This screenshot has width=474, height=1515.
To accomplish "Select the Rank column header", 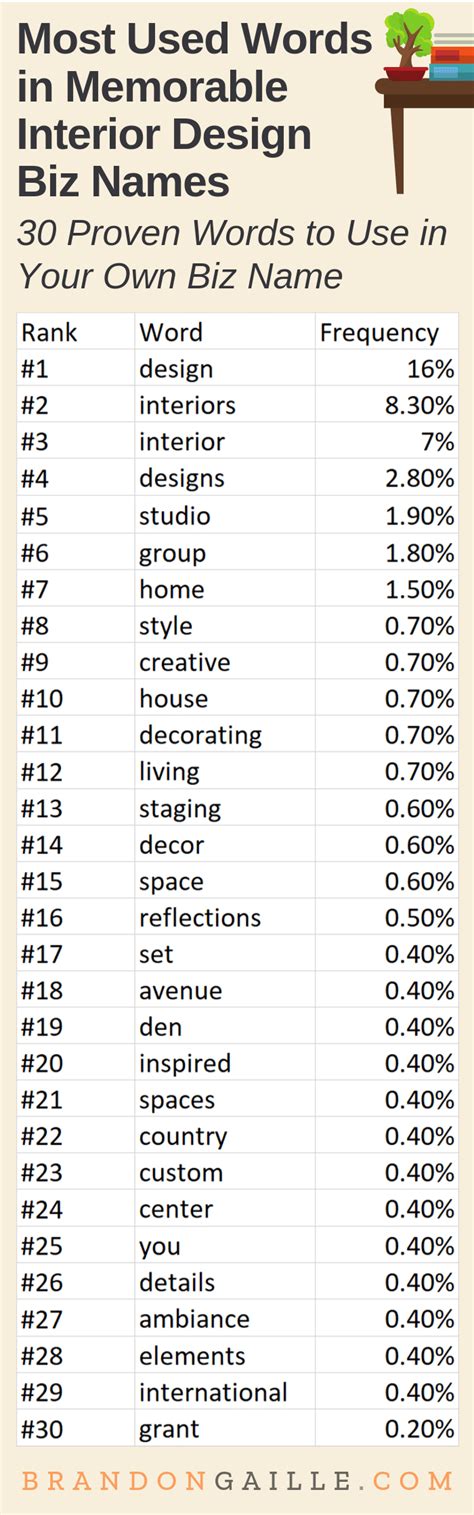I will (49, 332).
